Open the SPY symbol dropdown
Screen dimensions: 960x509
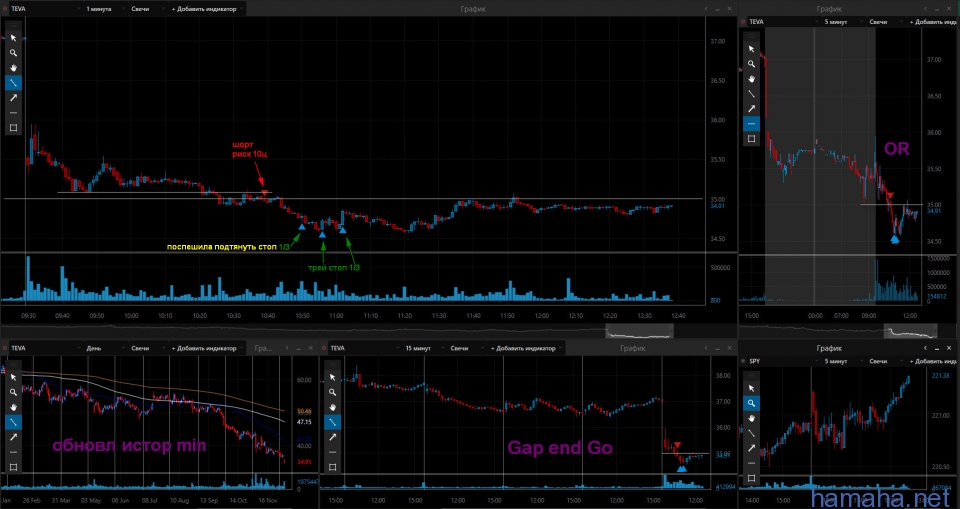point(782,361)
